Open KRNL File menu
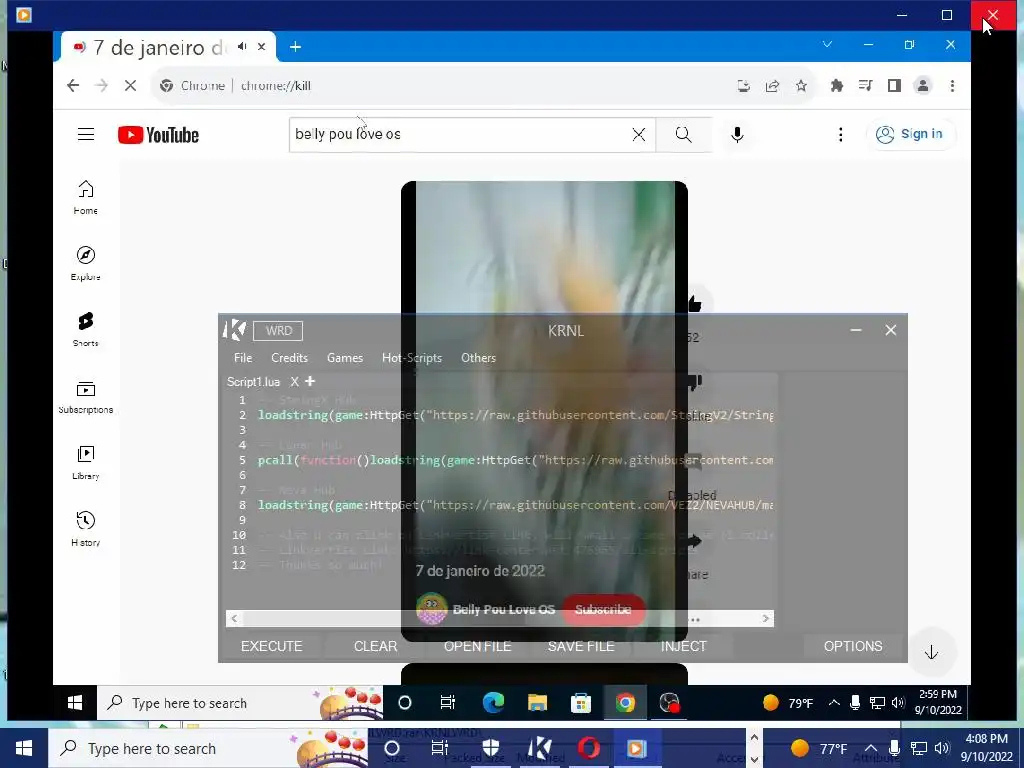1024x768 pixels. pos(243,358)
